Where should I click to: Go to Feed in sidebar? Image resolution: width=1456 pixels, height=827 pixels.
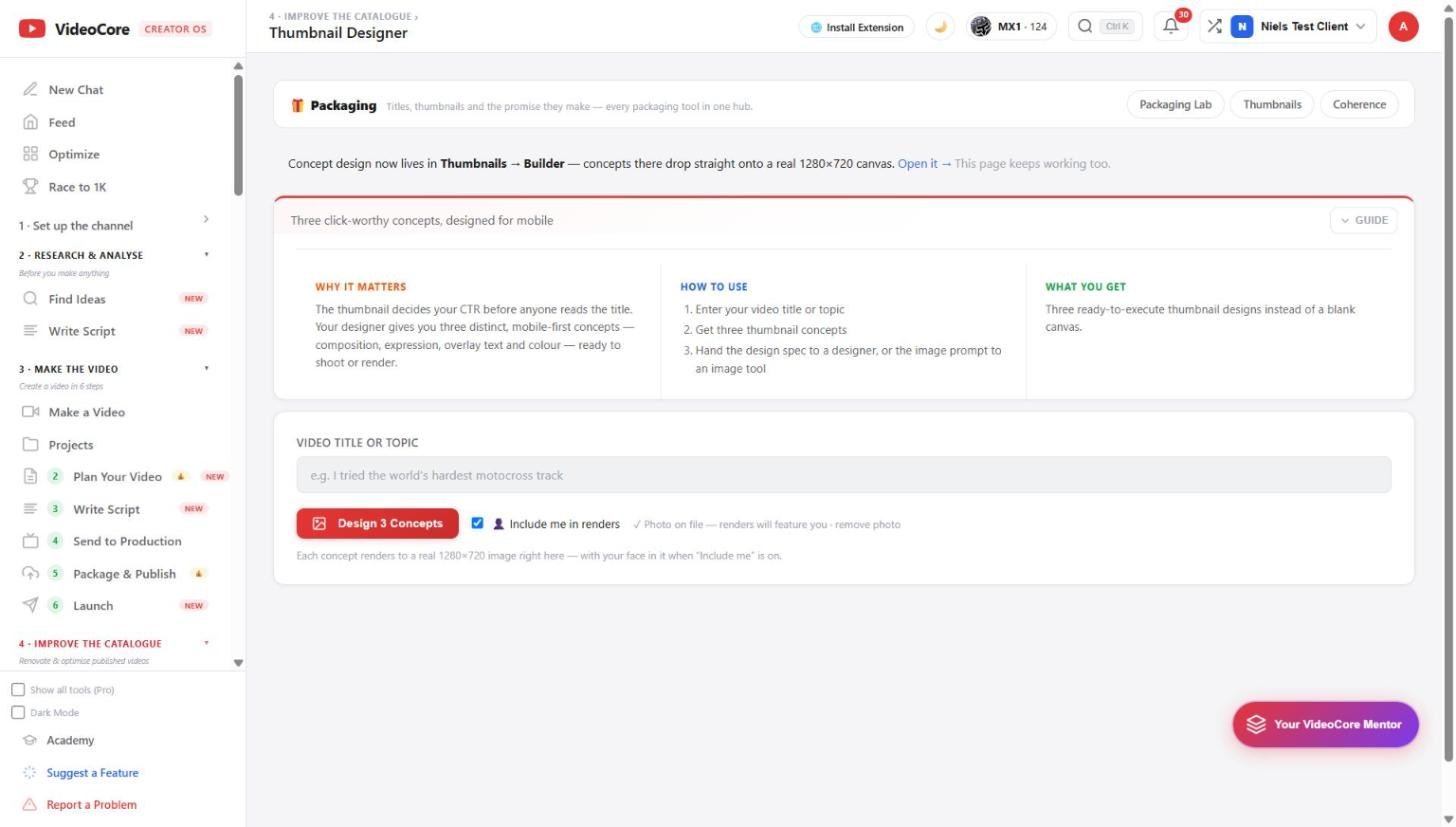pyautogui.click(x=62, y=122)
